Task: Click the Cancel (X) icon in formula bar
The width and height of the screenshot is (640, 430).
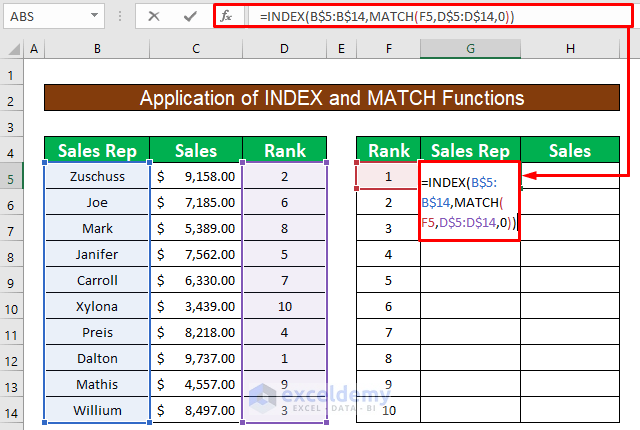Action: tap(153, 16)
